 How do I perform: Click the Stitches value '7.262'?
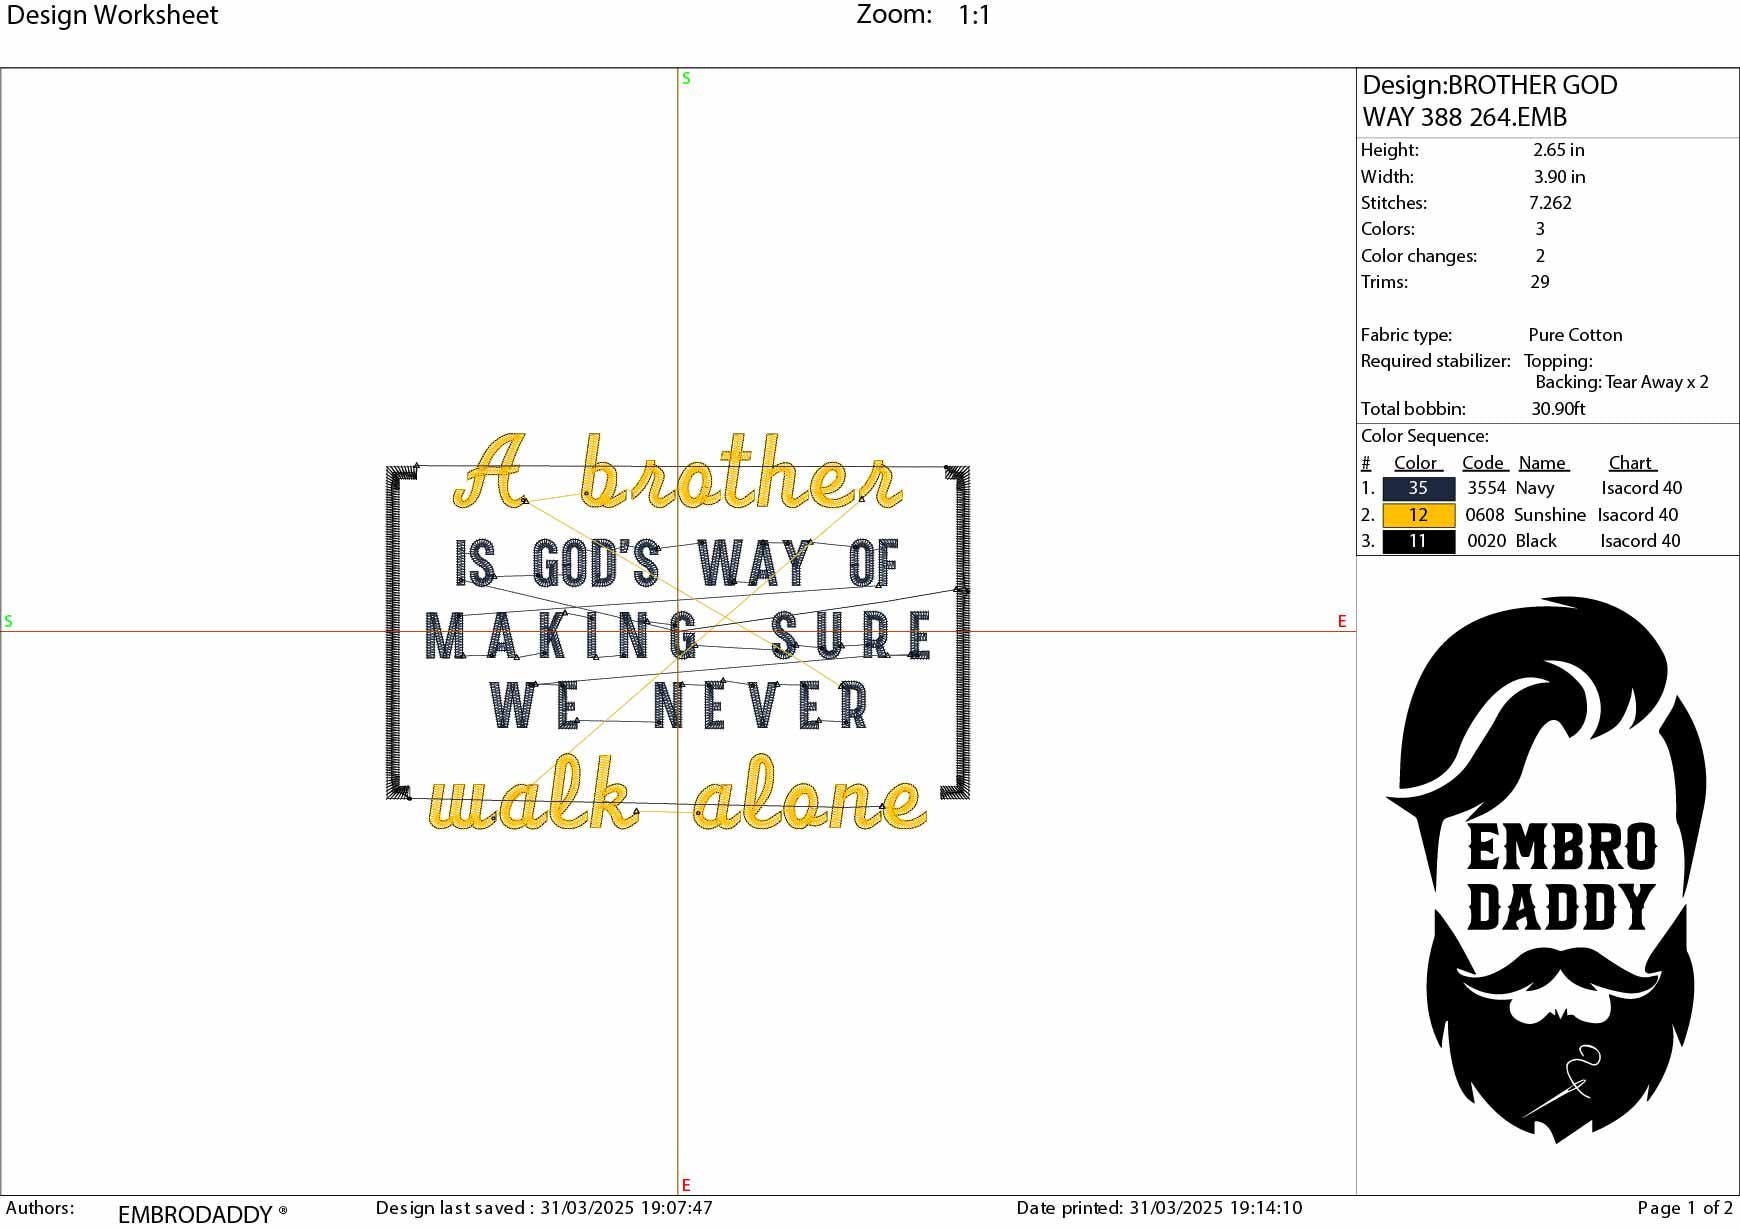tap(1550, 203)
